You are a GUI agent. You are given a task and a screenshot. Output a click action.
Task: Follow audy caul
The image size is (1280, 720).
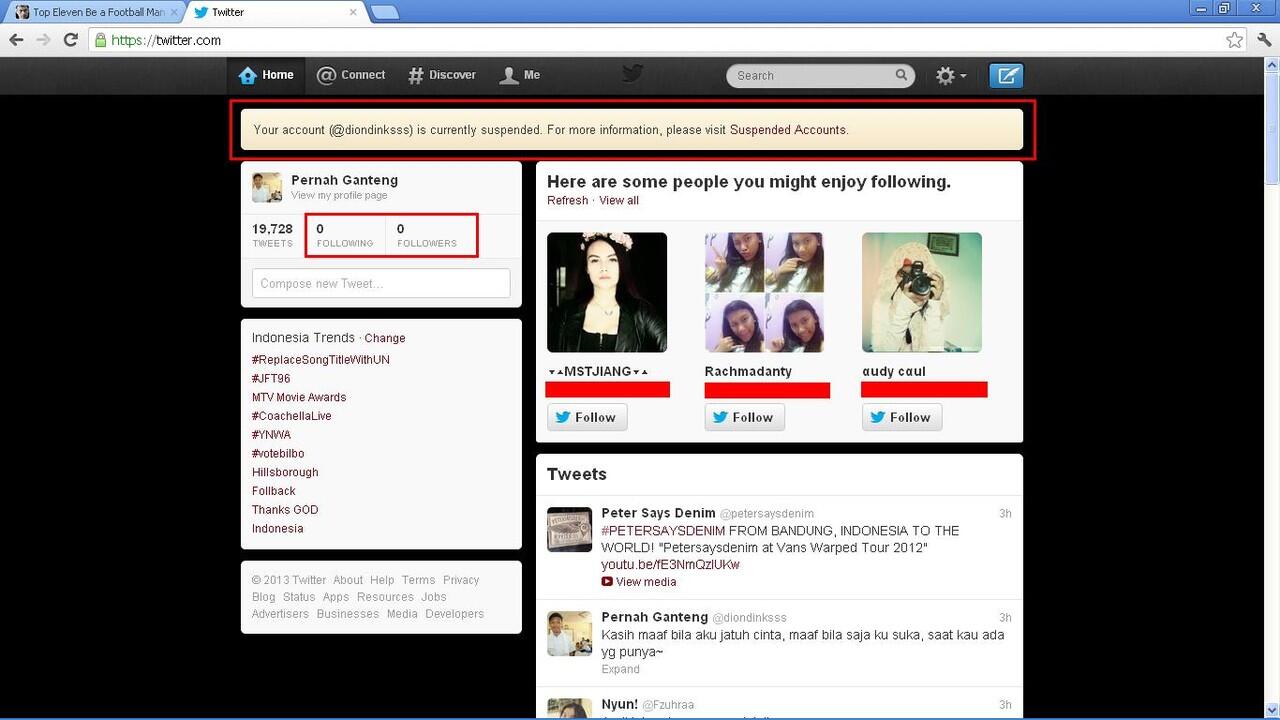point(902,417)
